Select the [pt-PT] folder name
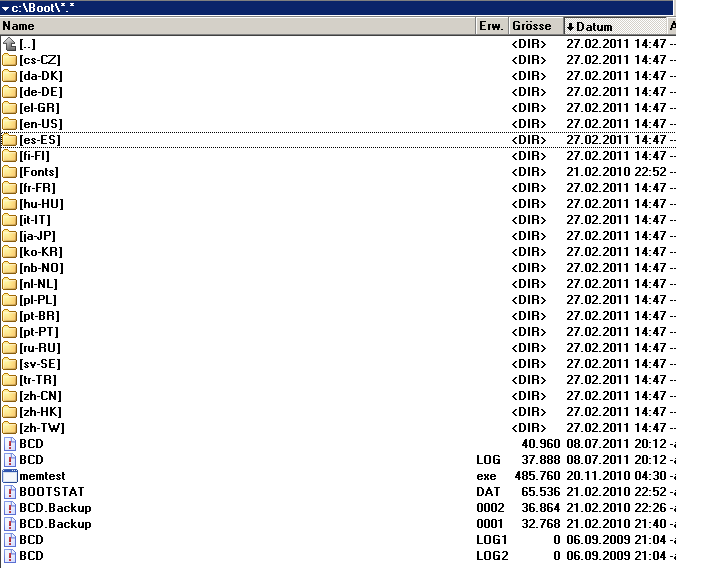The width and height of the screenshot is (720, 568). pos(39,332)
